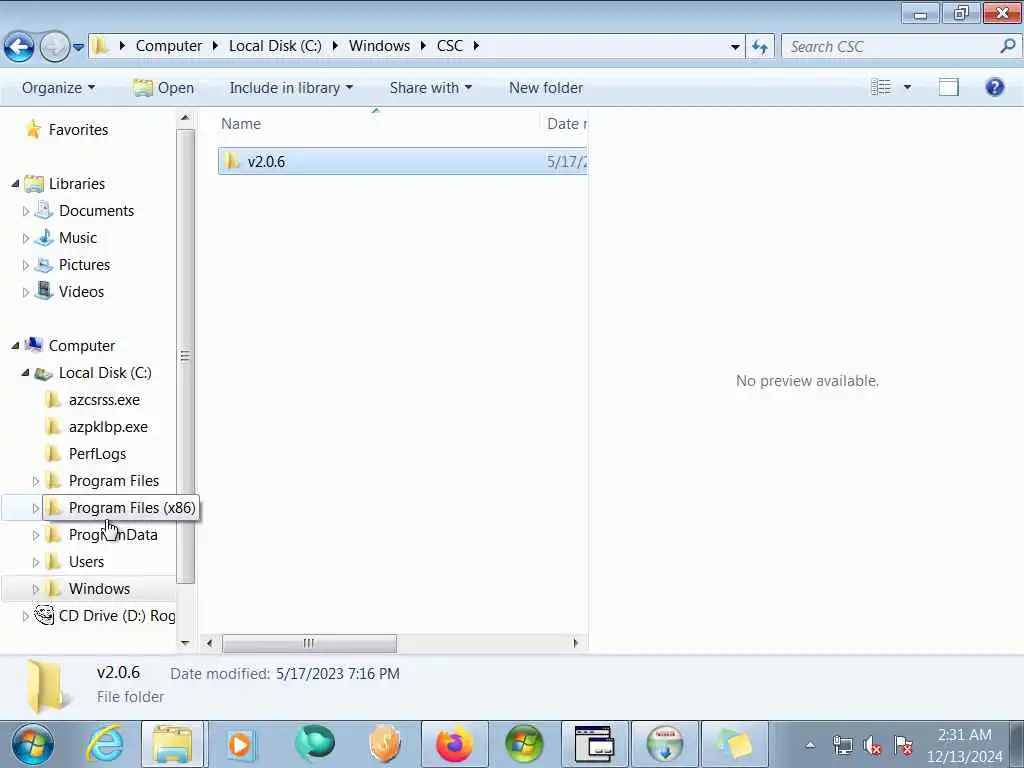Open Help with the question mark icon

[x=995, y=87]
